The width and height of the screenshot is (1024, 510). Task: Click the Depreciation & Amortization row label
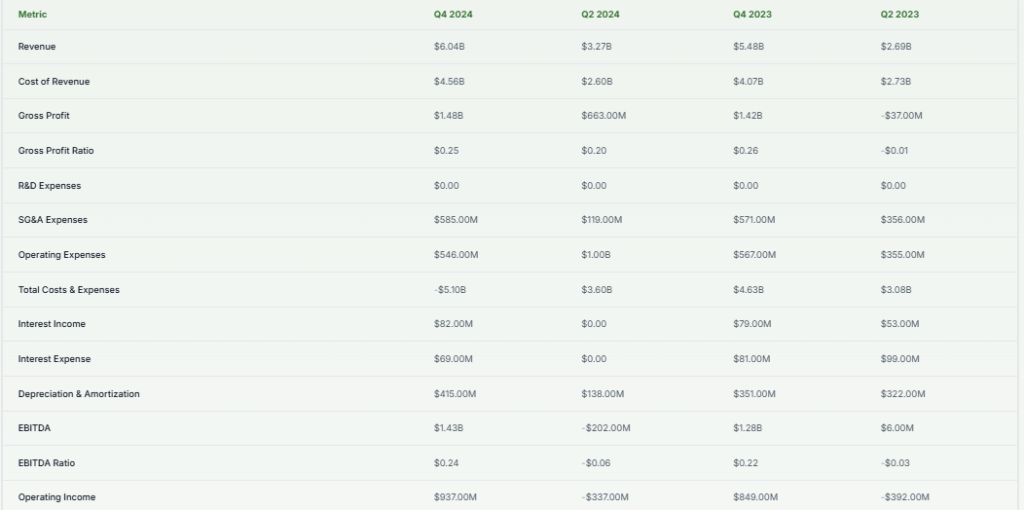(79, 394)
